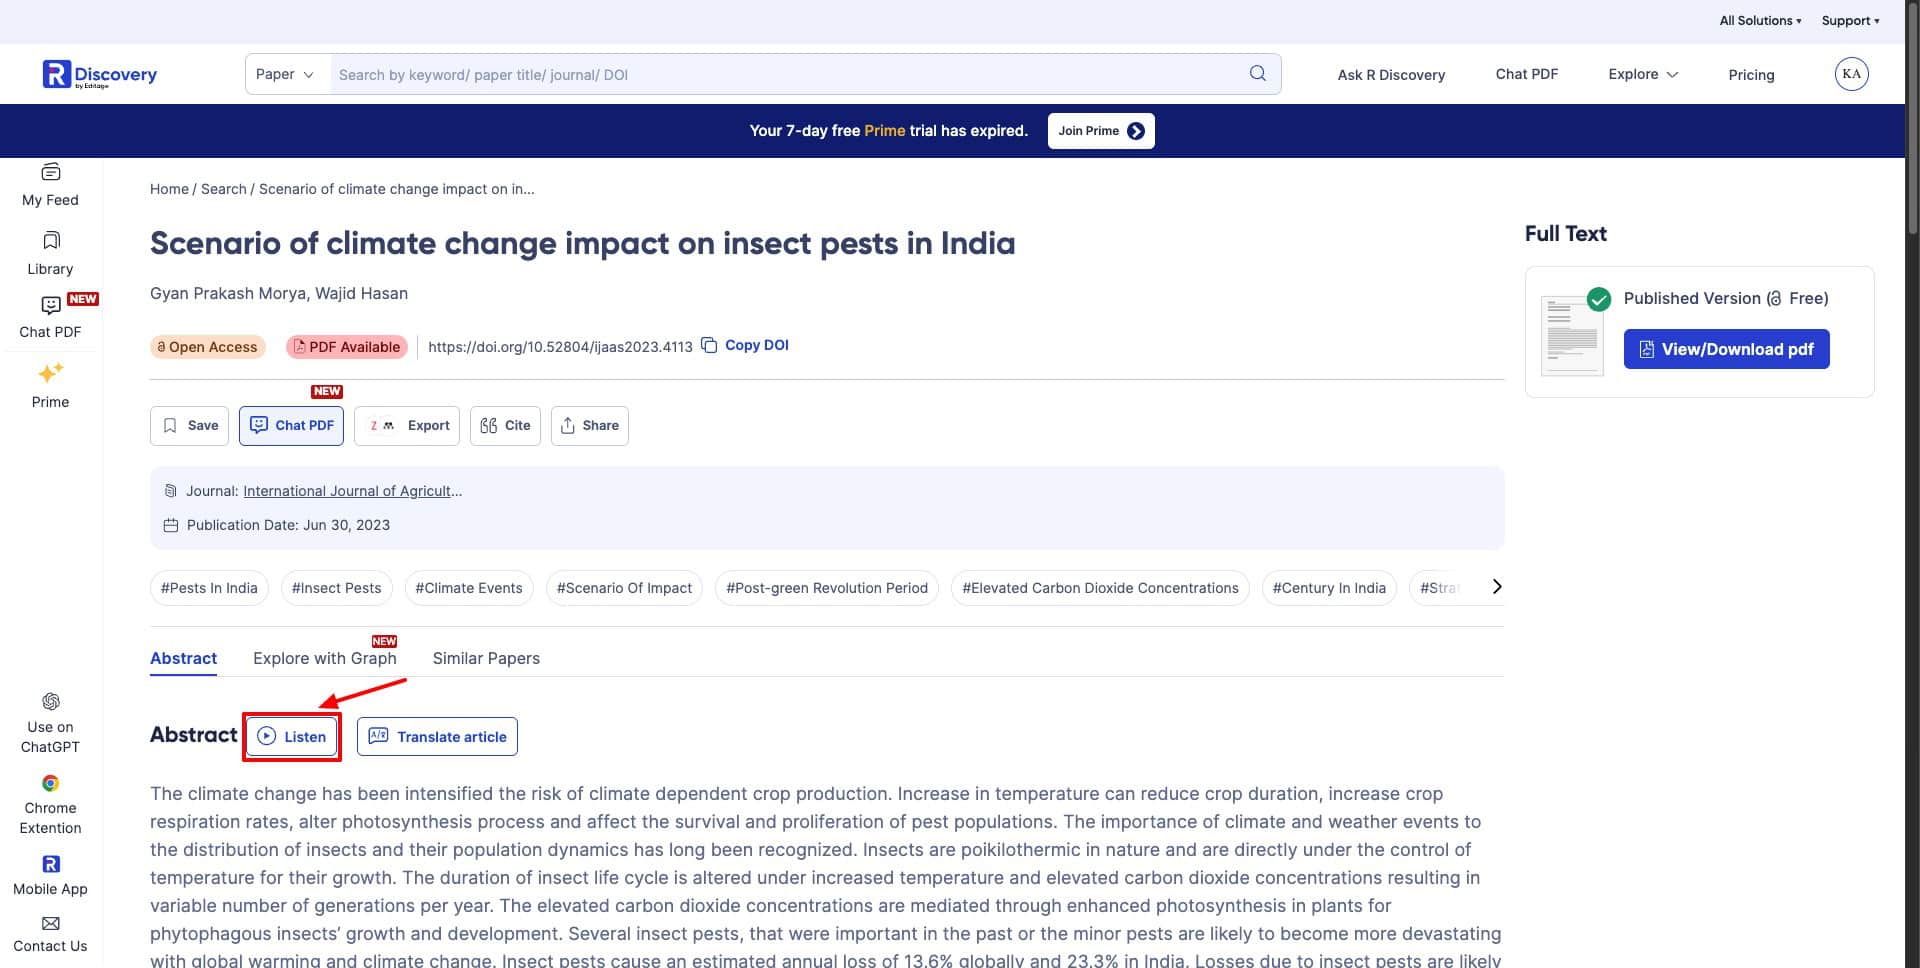Screen dimensions: 1920x968
Task: Open Use on ChatGPT sidebar icon
Action: [x=50, y=702]
